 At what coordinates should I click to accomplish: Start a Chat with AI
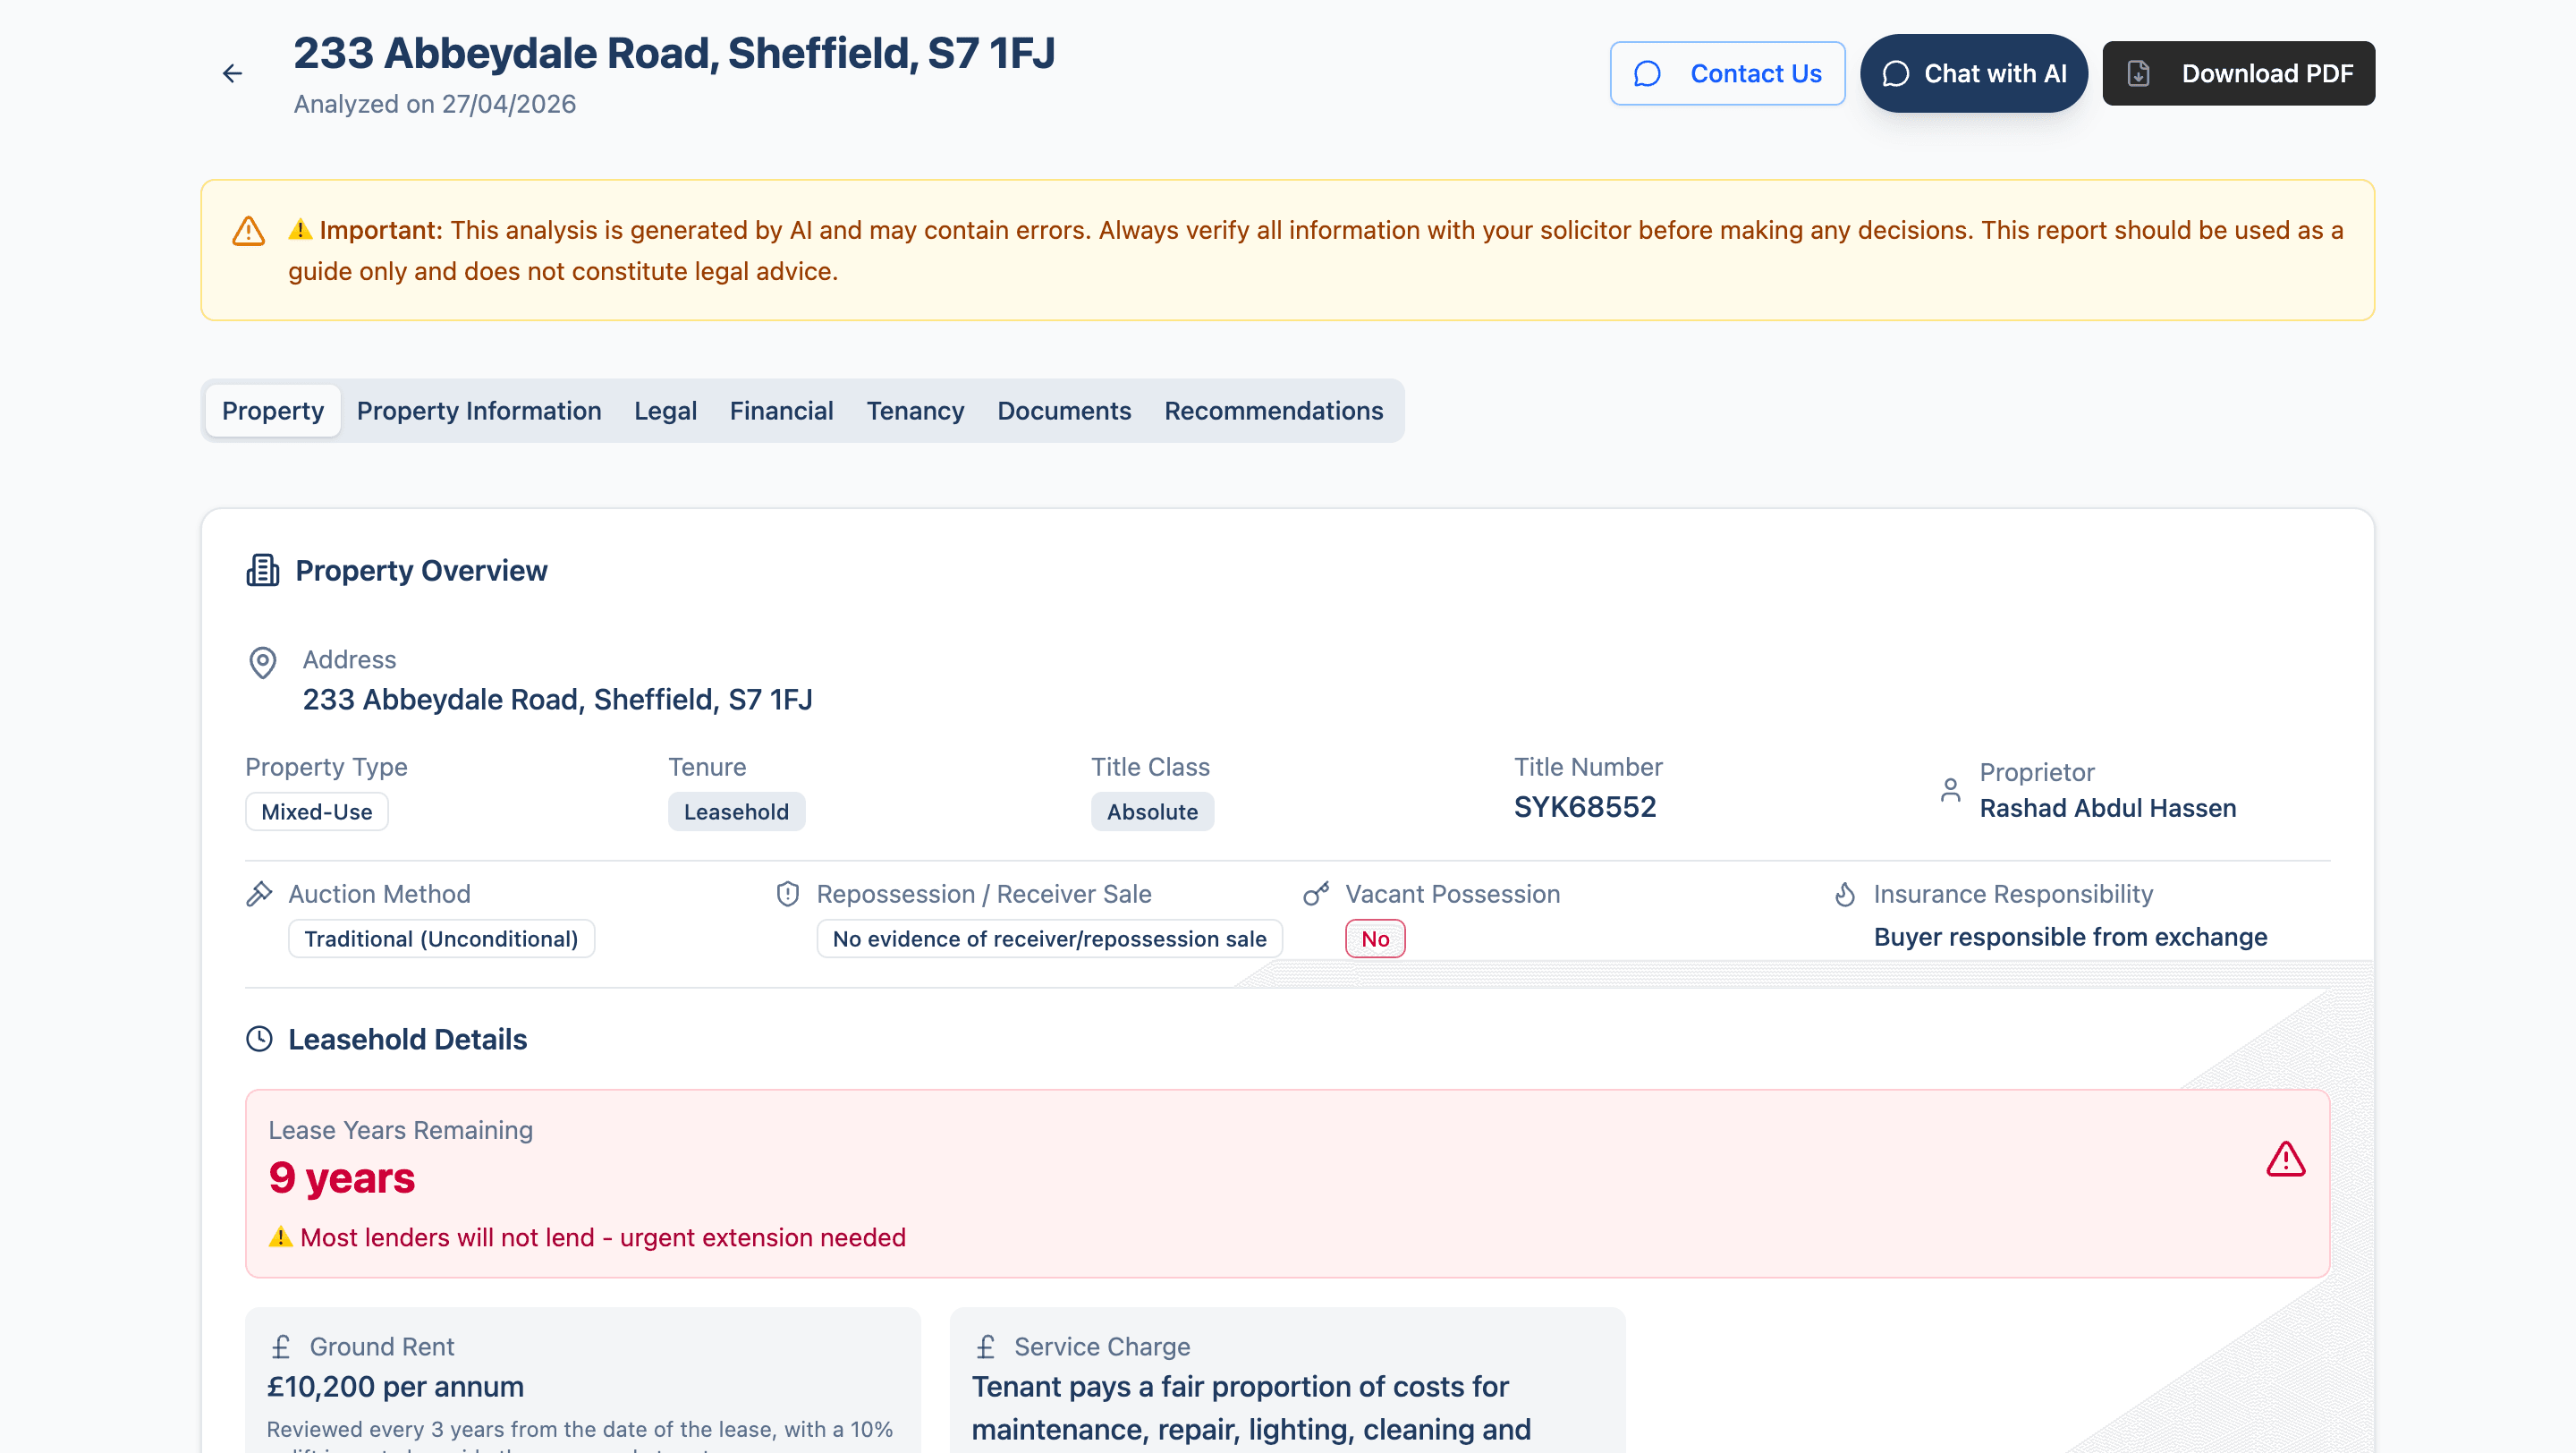coord(1973,73)
